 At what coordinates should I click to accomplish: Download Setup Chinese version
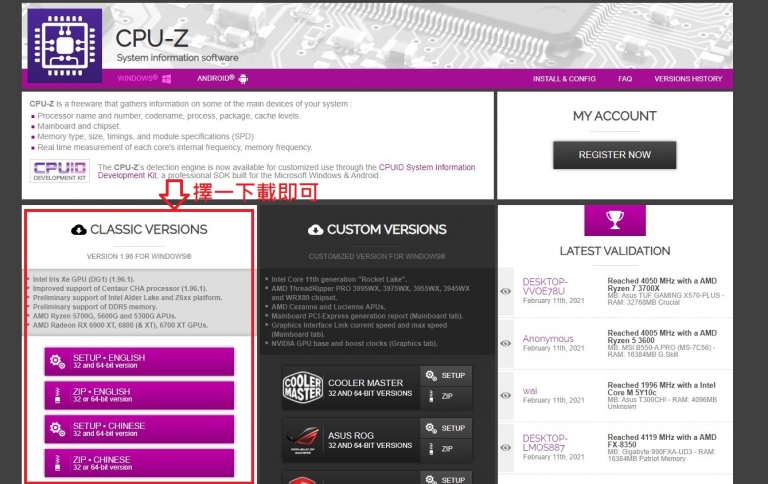coord(139,429)
